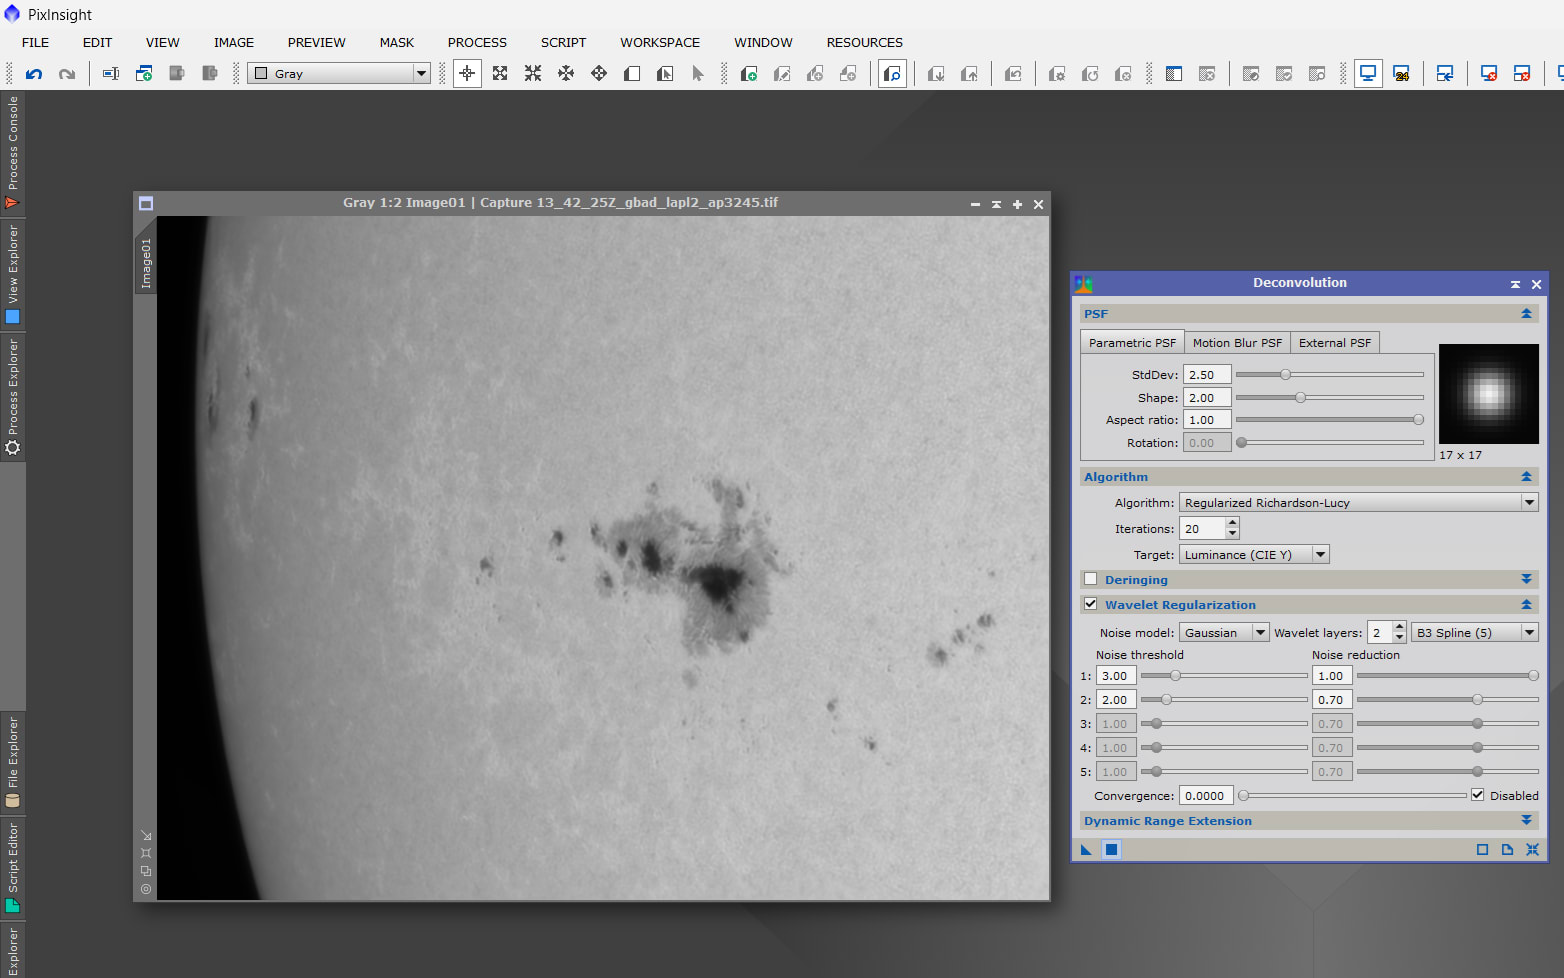
Task: Open the Algorithm dropdown Regularized Richardson-Lucy
Action: pos(1359,502)
